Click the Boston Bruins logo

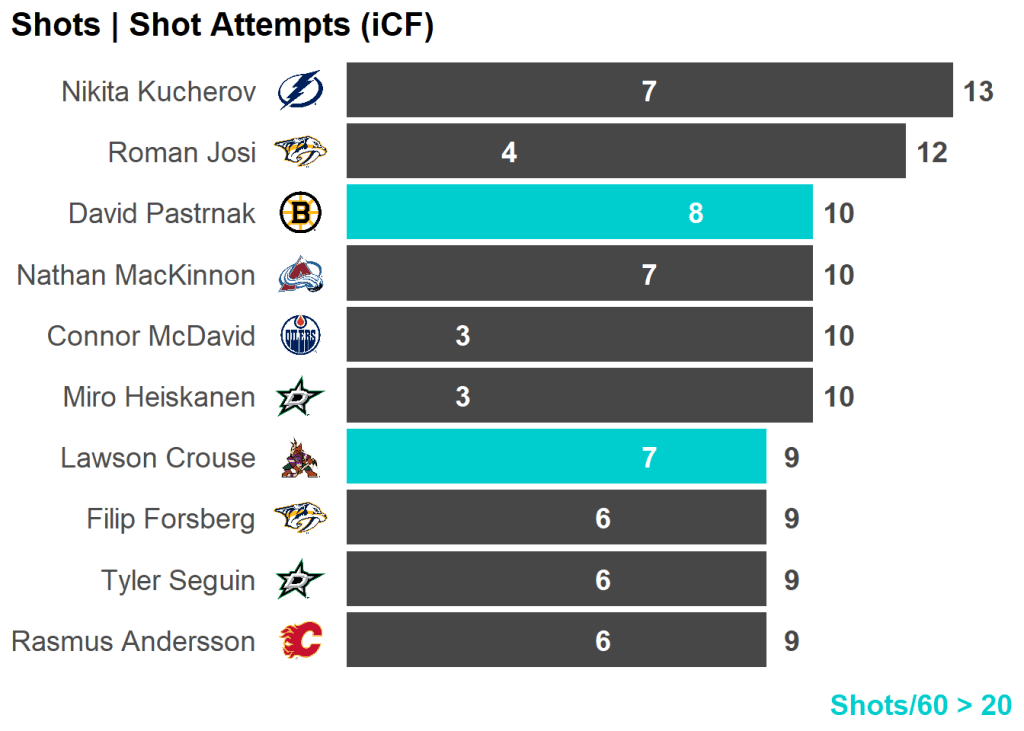[300, 213]
